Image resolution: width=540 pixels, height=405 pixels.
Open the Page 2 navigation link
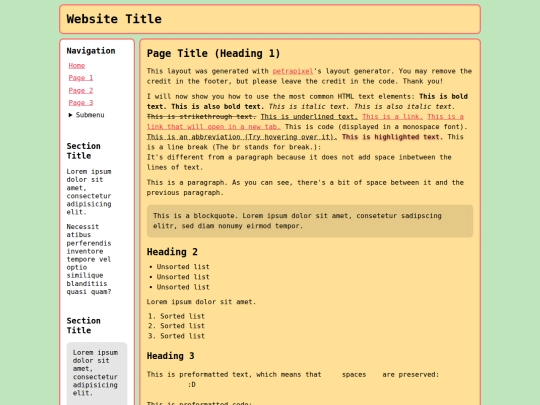[x=81, y=90]
